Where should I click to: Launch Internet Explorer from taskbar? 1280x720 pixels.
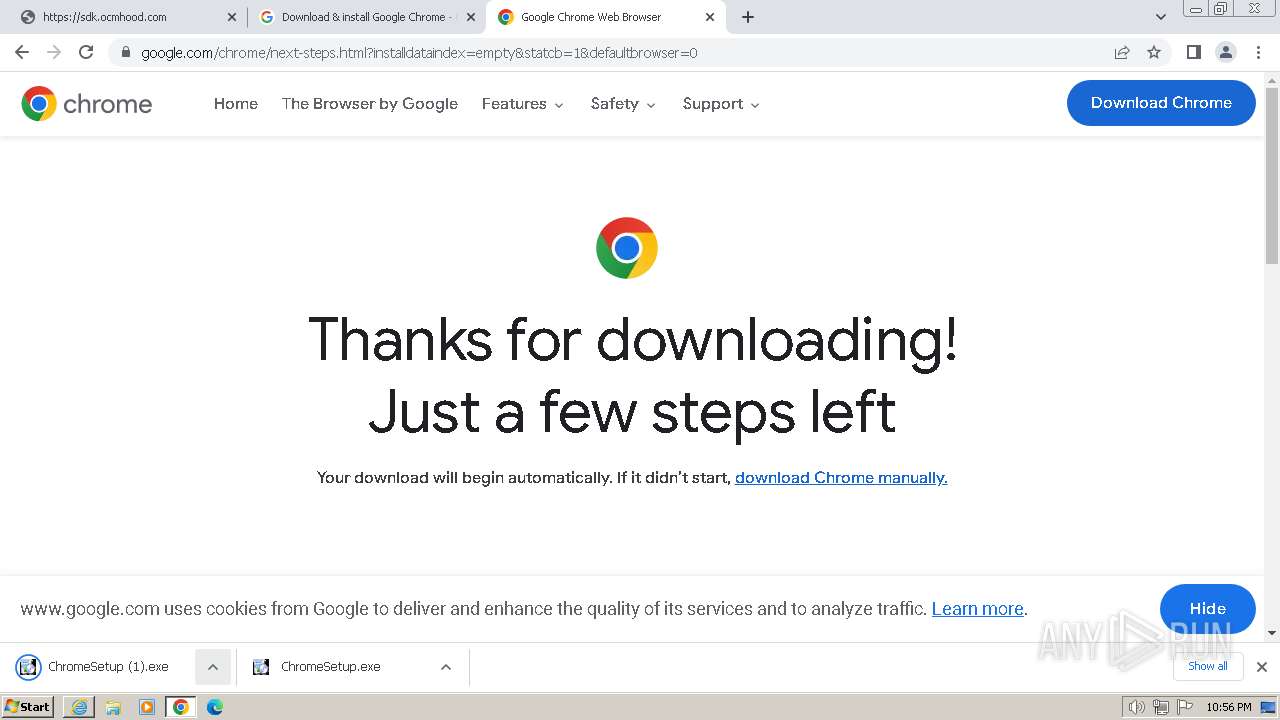pyautogui.click(x=79, y=707)
